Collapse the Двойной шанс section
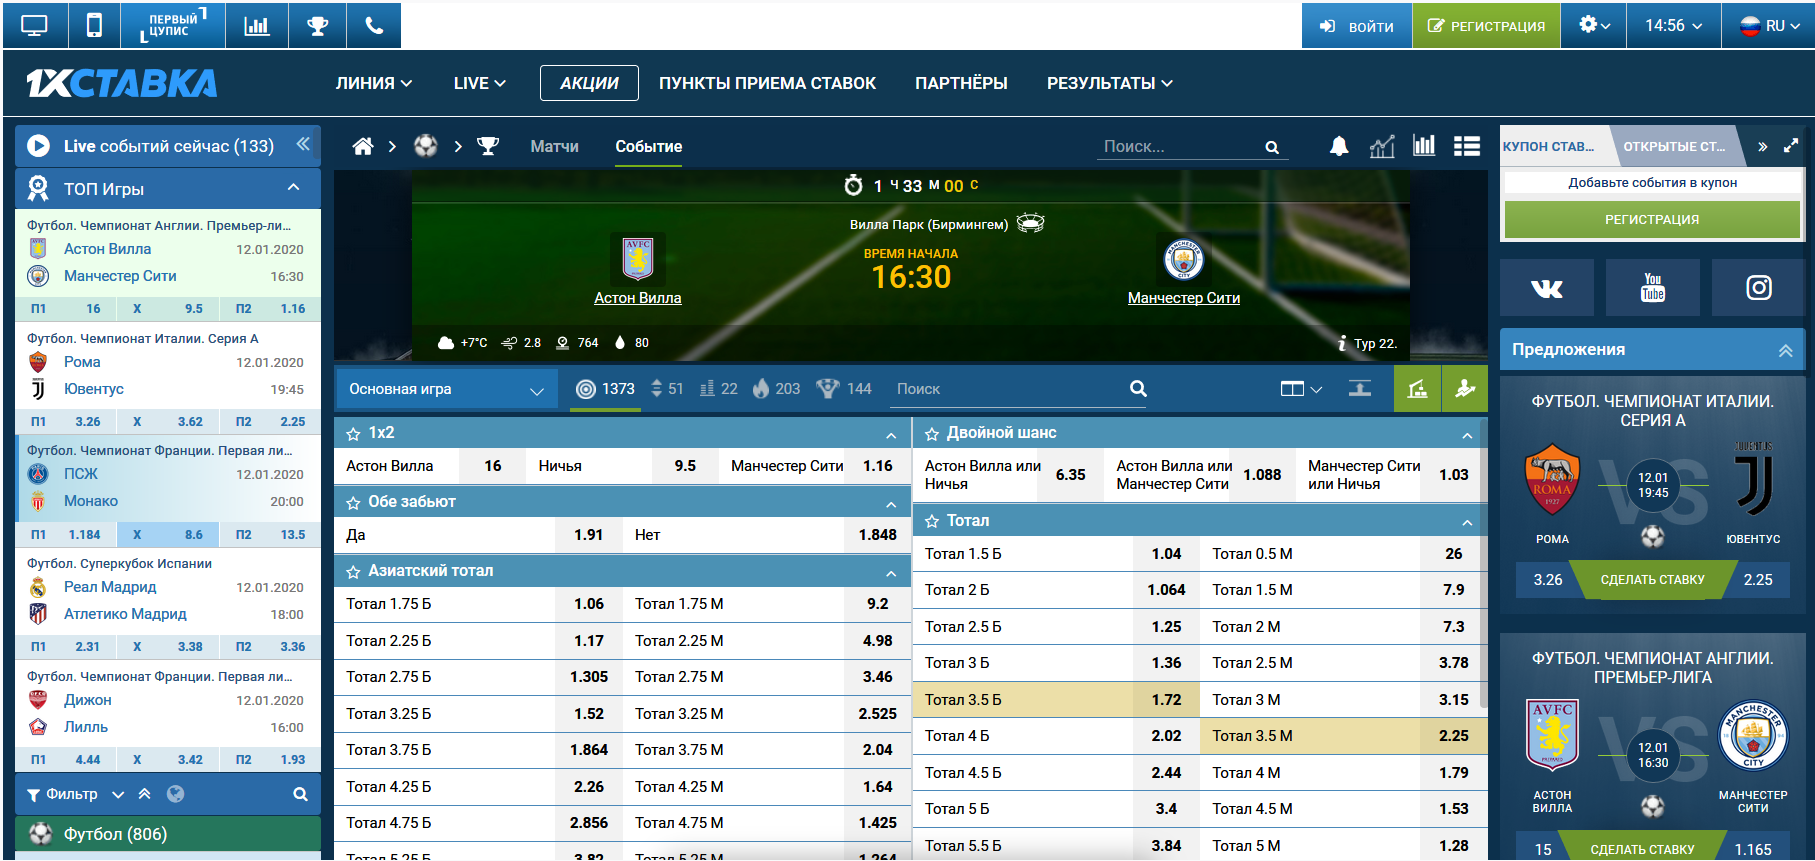The width and height of the screenshot is (1815, 861). click(1467, 435)
